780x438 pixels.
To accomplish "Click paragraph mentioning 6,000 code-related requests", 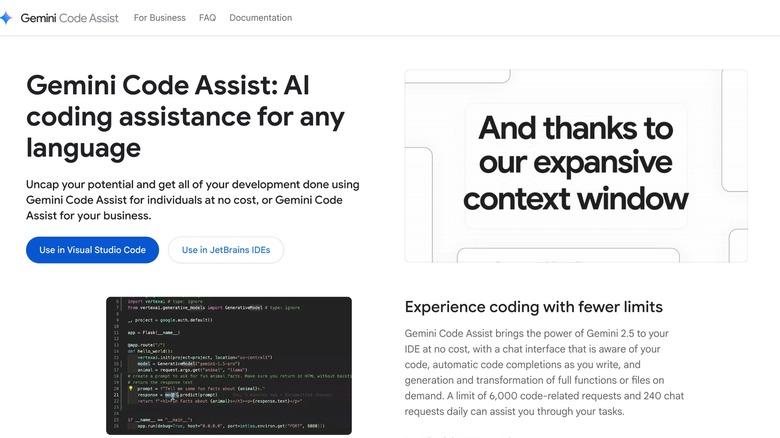I will pyautogui.click(x=544, y=372).
